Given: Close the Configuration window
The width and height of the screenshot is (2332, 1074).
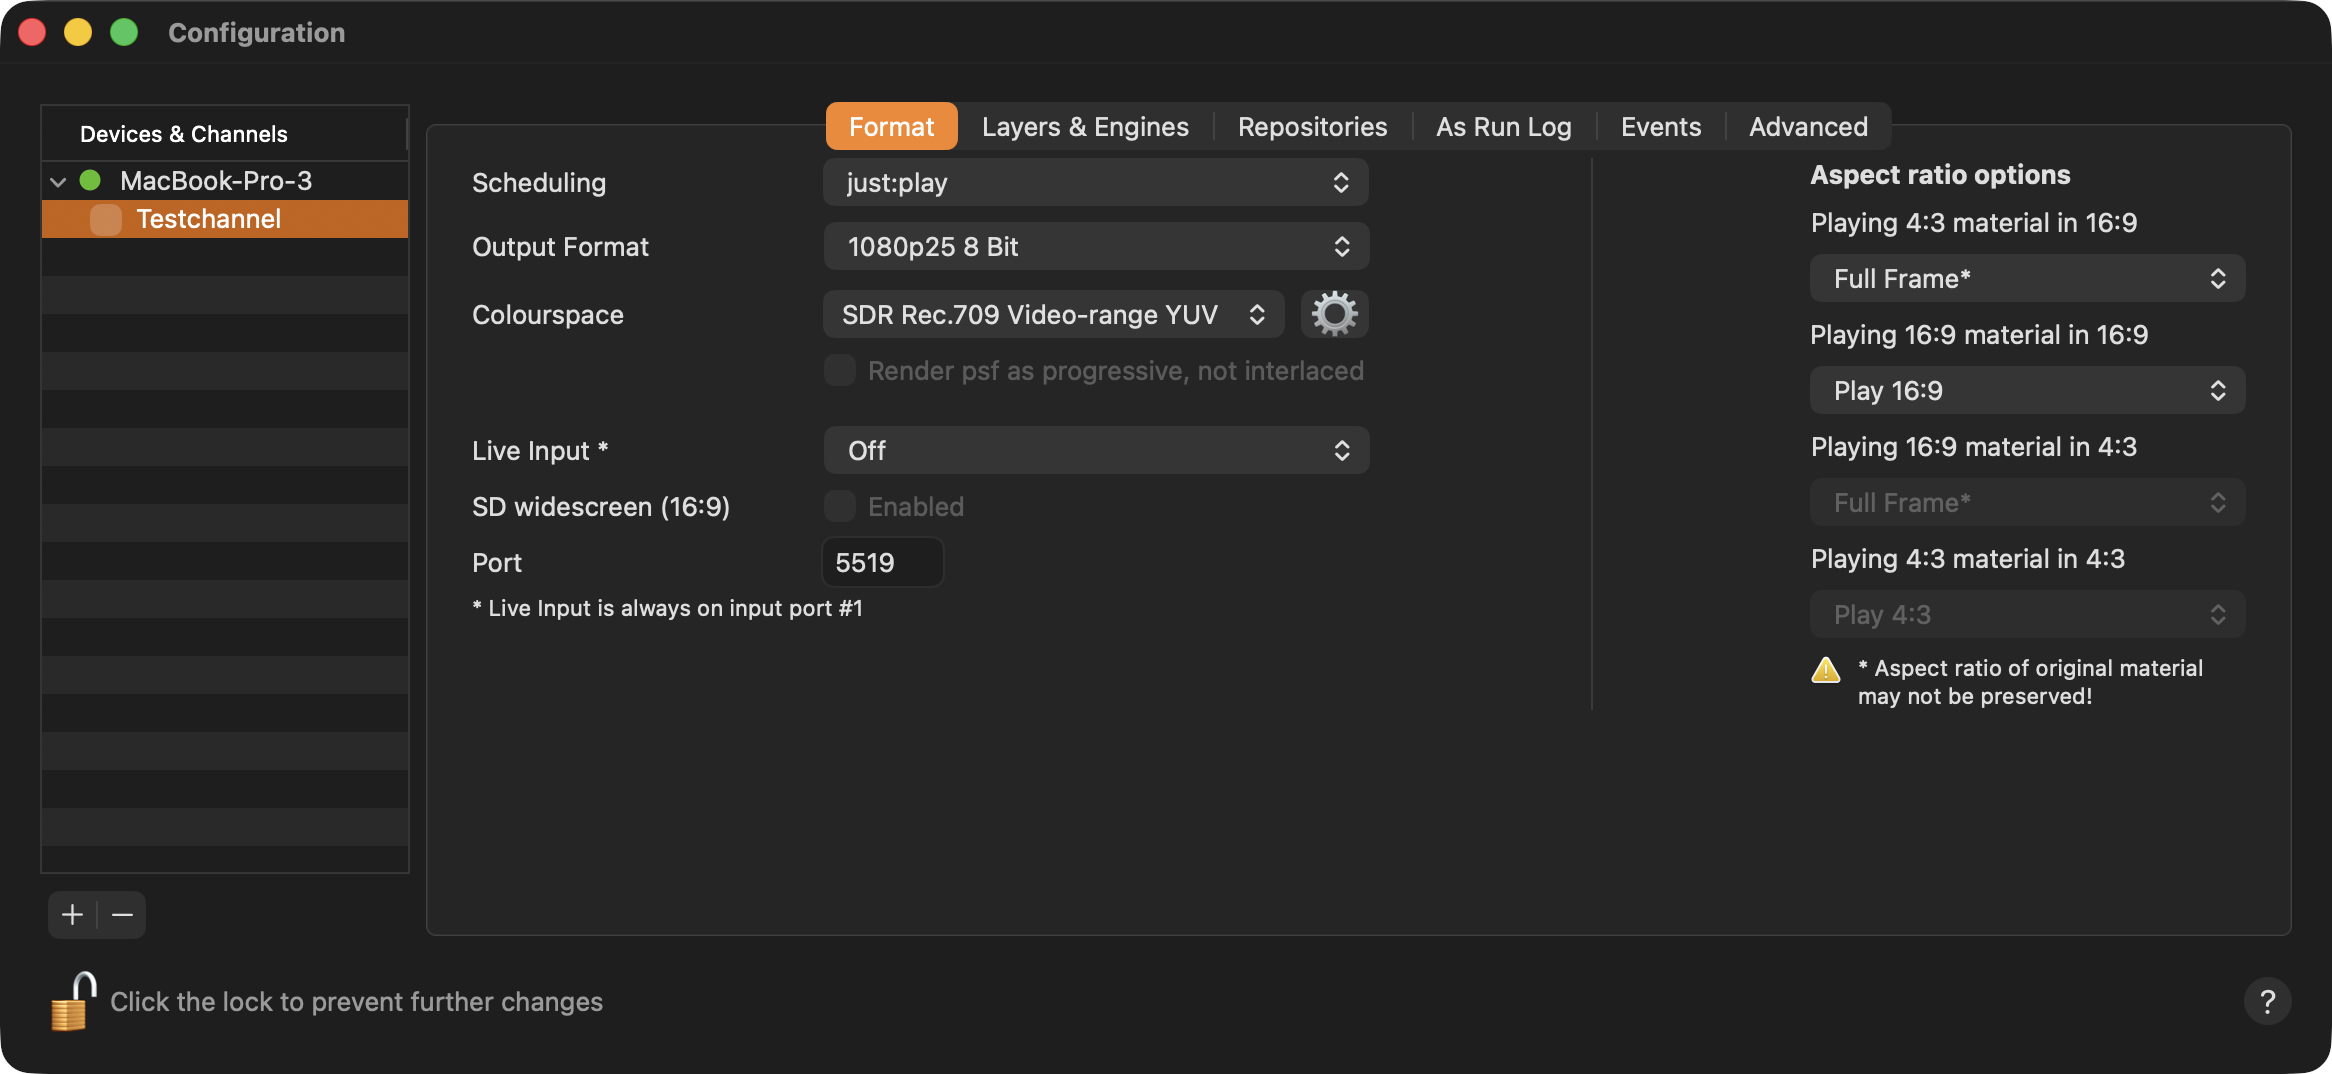Looking at the screenshot, I should coord(32,32).
